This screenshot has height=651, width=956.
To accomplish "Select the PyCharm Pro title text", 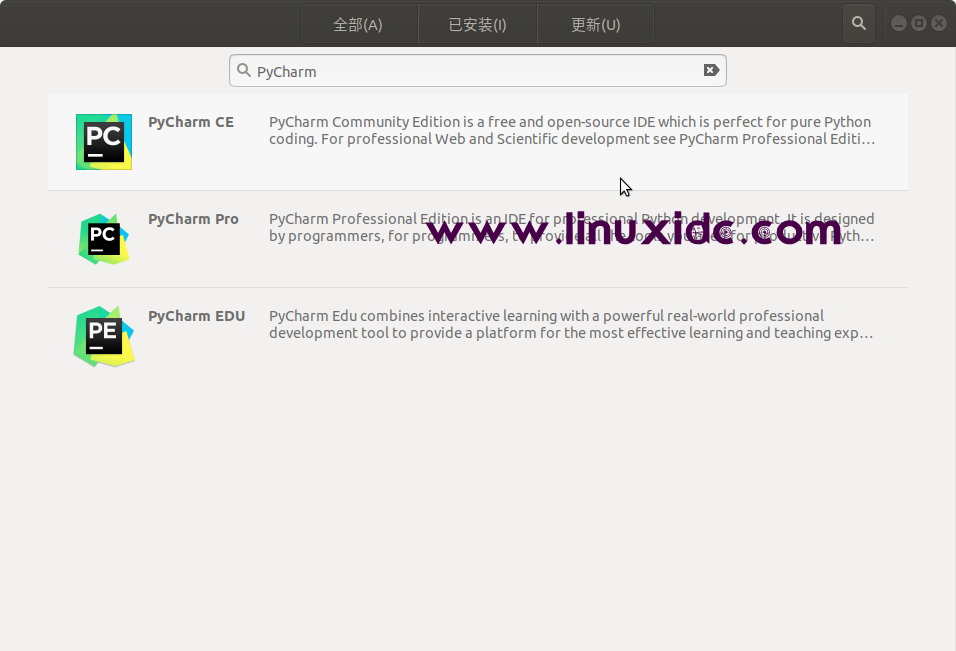I will coord(193,219).
